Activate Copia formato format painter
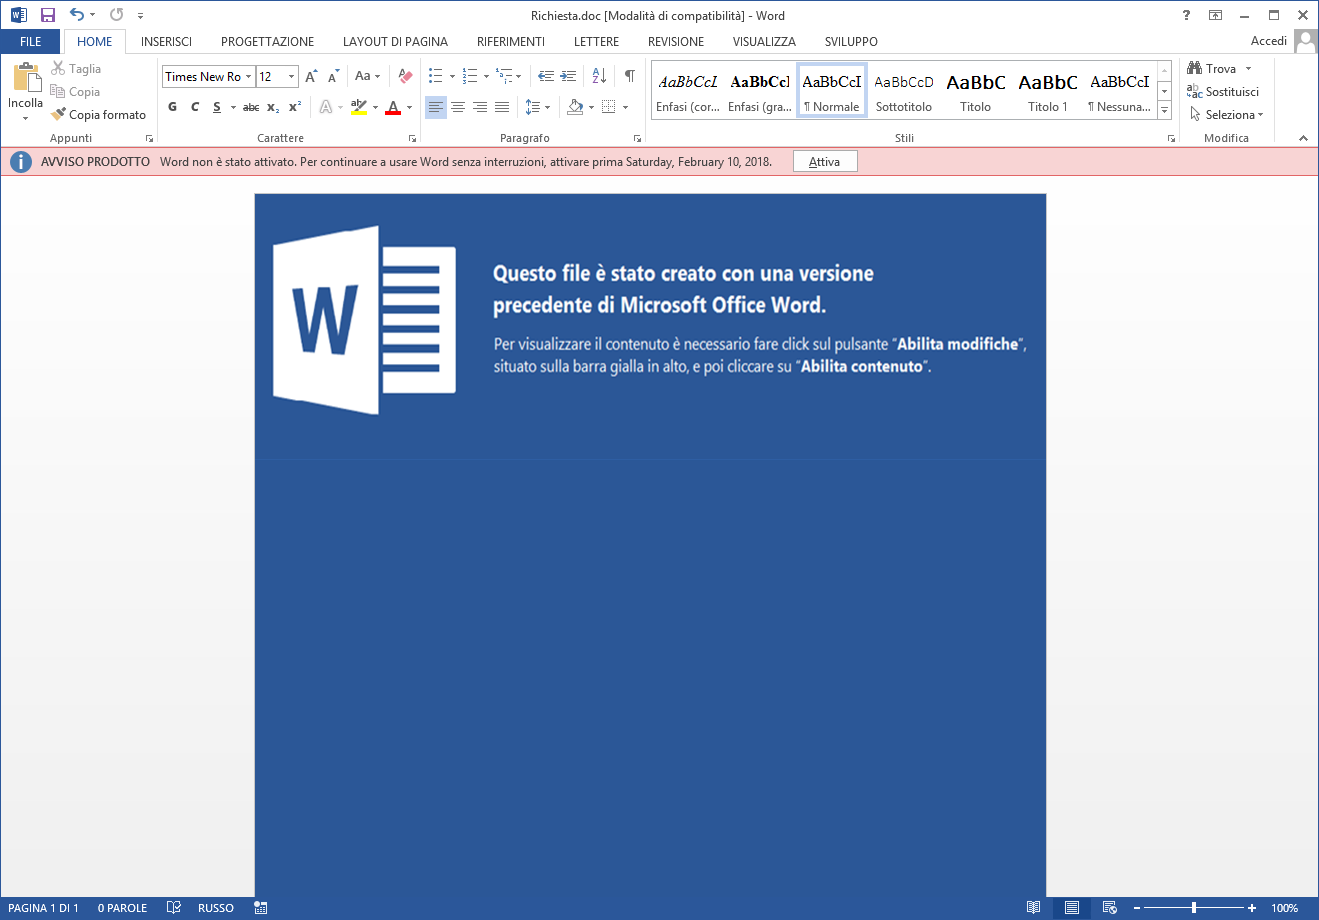The width and height of the screenshot is (1319, 920). tap(98, 115)
